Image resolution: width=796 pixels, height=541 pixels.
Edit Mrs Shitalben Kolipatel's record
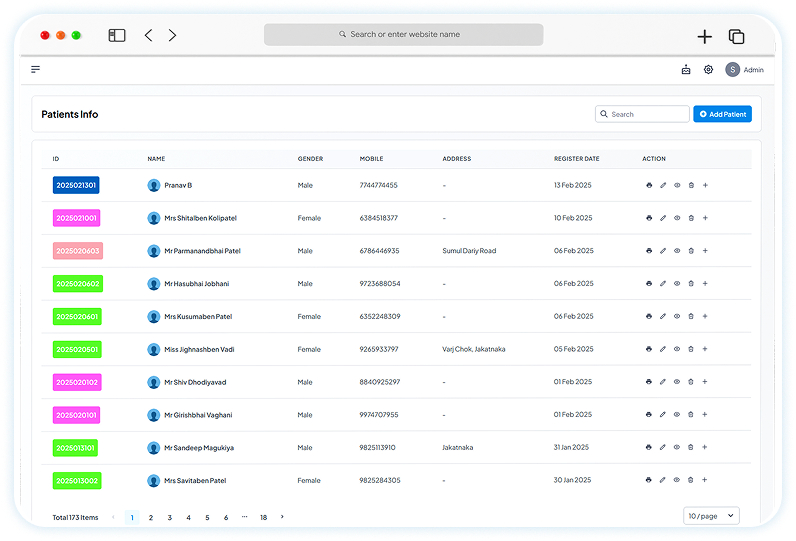tap(663, 218)
